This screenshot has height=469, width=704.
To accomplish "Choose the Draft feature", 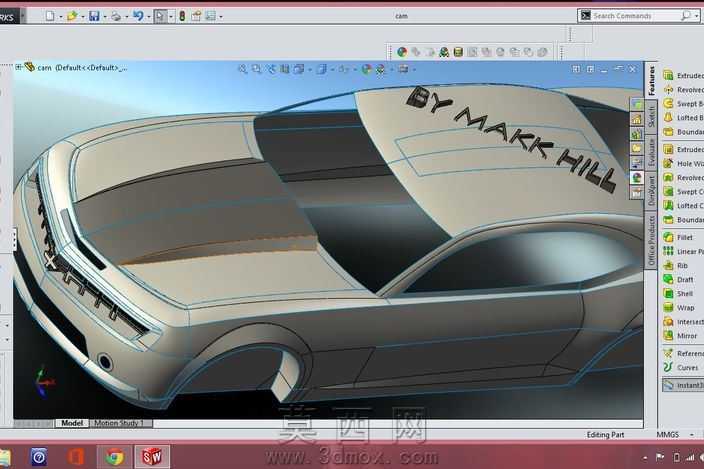I will tap(678, 279).
